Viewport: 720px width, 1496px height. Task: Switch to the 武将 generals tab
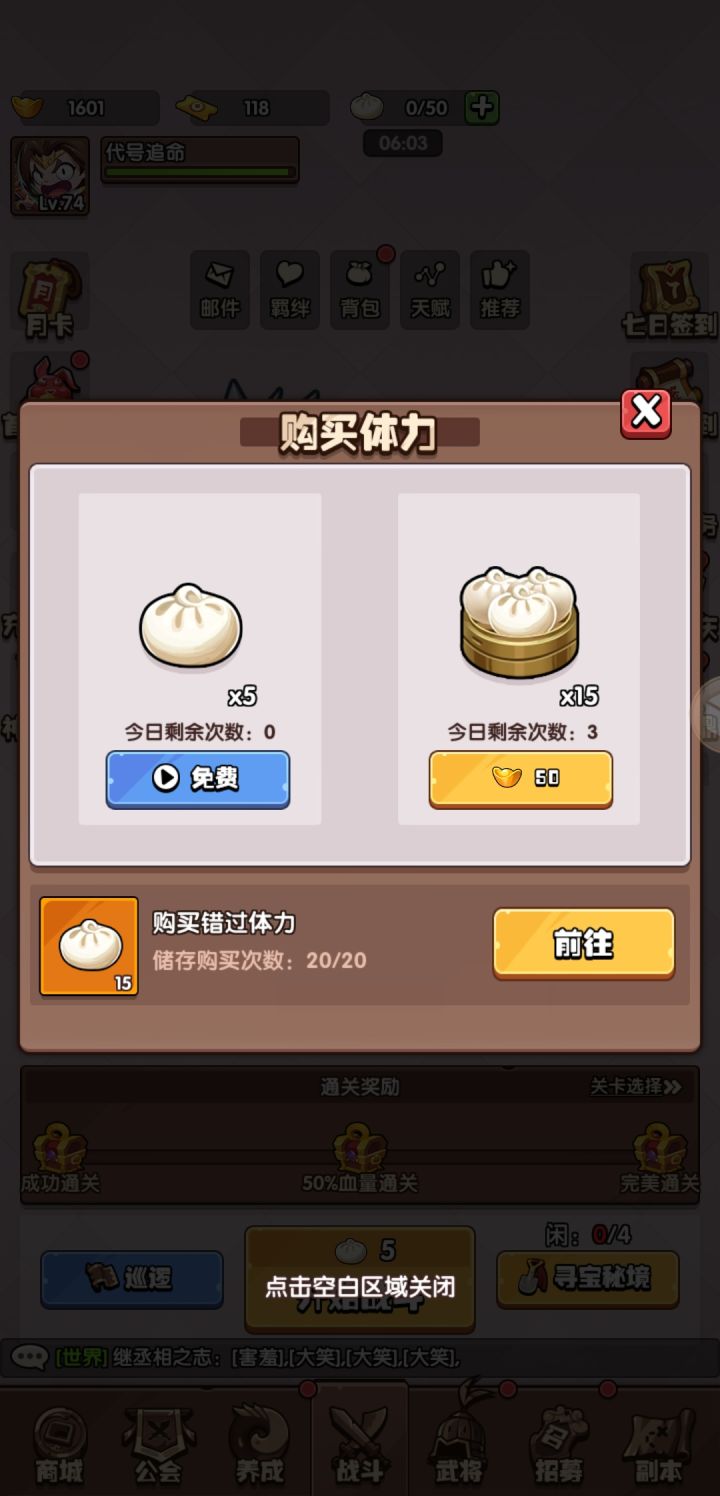tap(459, 1443)
